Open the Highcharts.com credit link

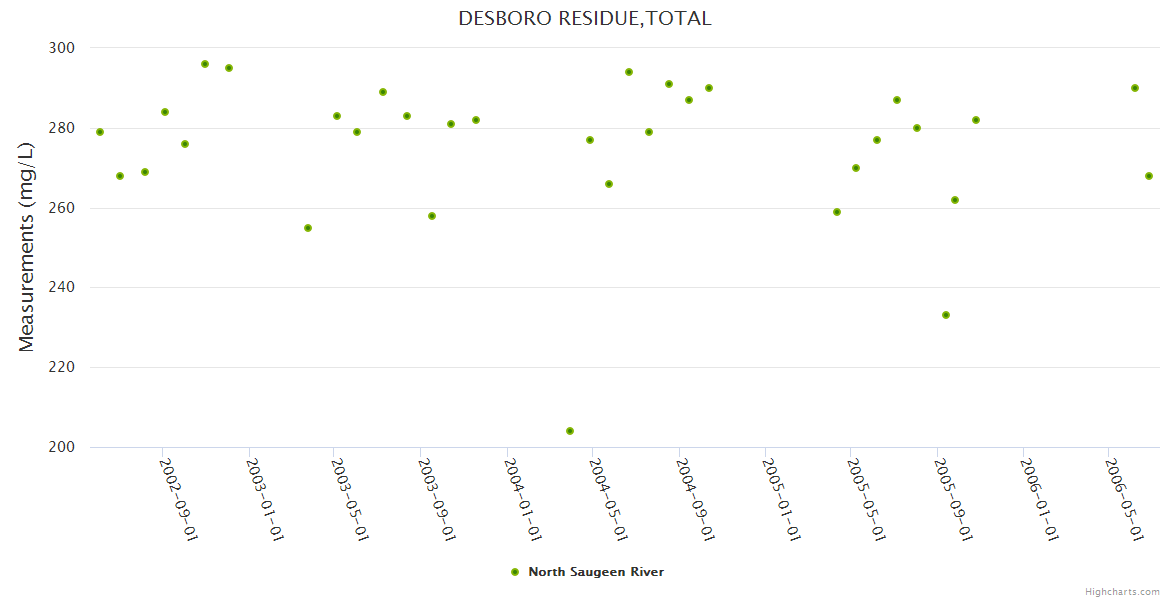pos(1122,591)
